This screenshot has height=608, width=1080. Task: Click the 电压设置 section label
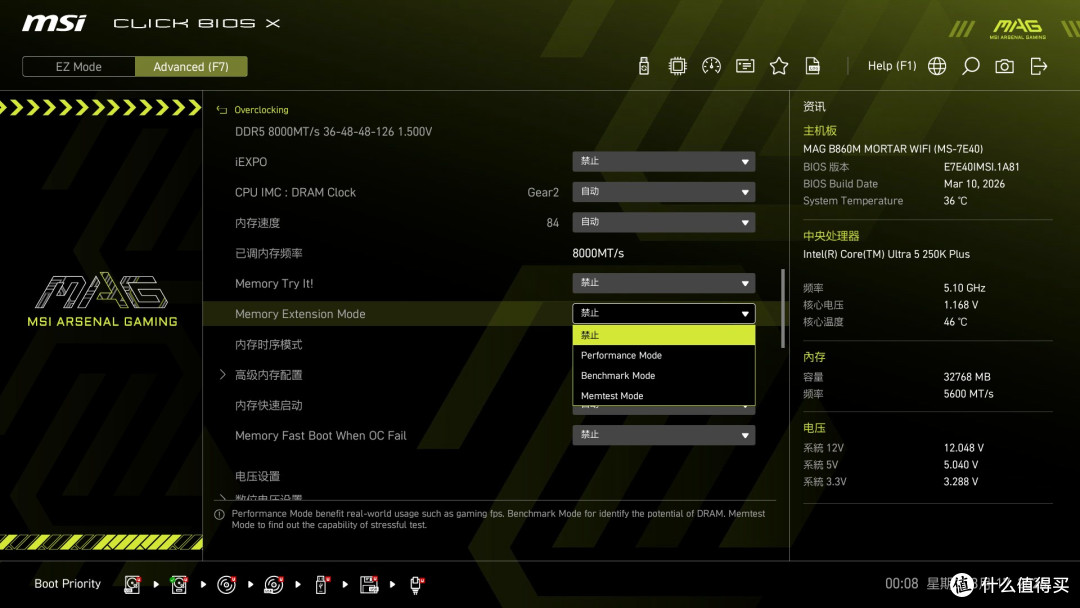click(258, 476)
